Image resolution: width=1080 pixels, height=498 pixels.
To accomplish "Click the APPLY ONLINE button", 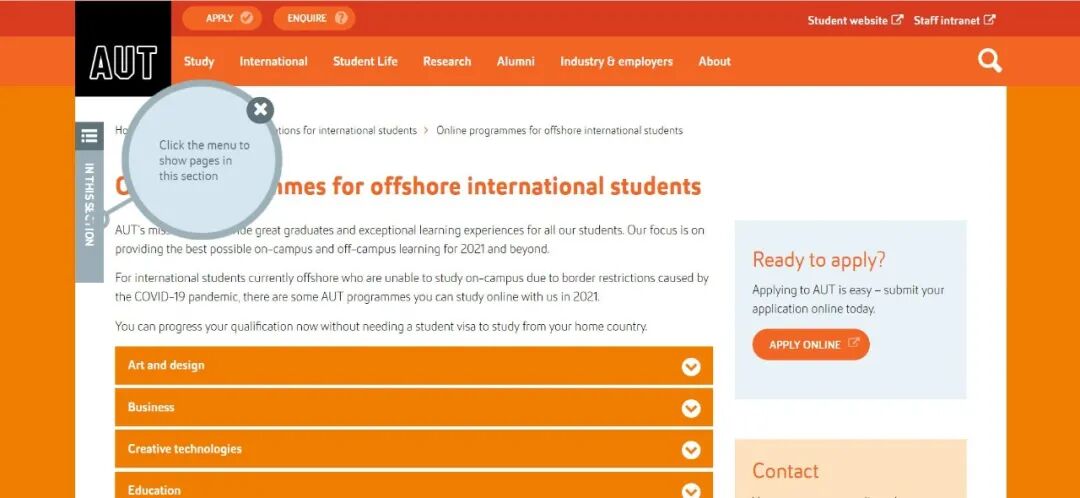I will (811, 344).
